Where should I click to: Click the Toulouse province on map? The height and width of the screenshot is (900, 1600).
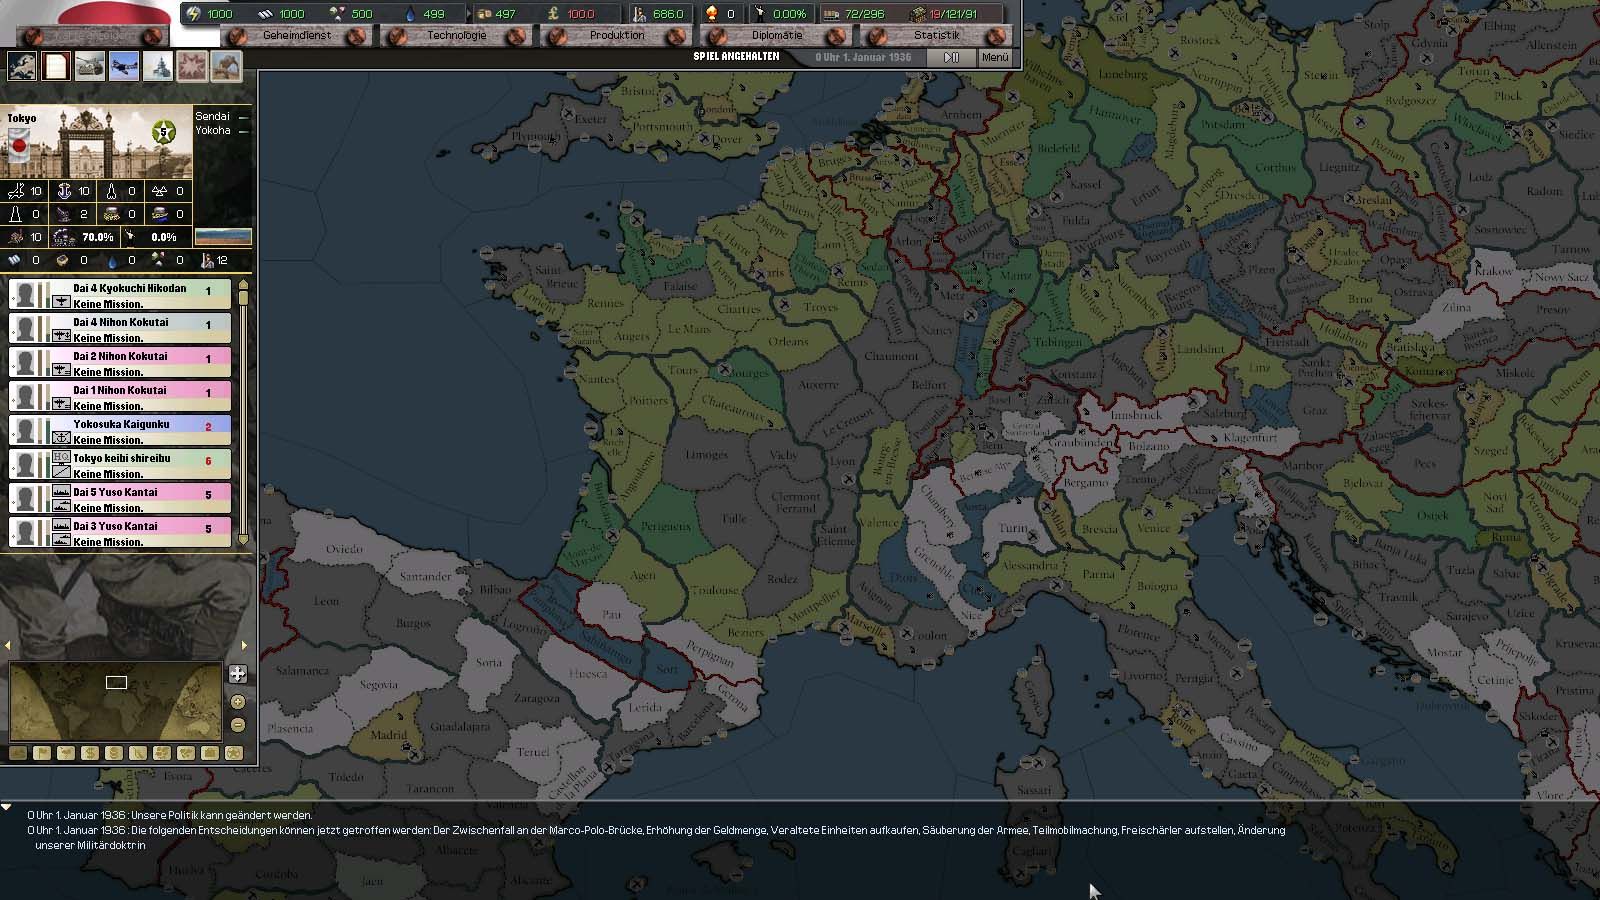pos(715,590)
